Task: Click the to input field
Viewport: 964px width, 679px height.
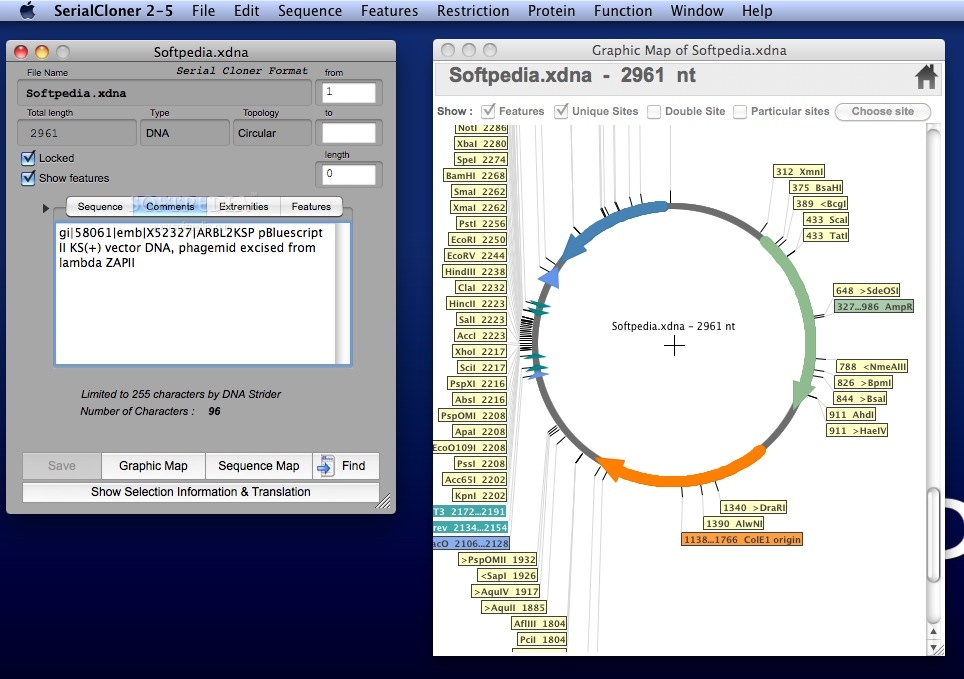Action: (x=349, y=133)
